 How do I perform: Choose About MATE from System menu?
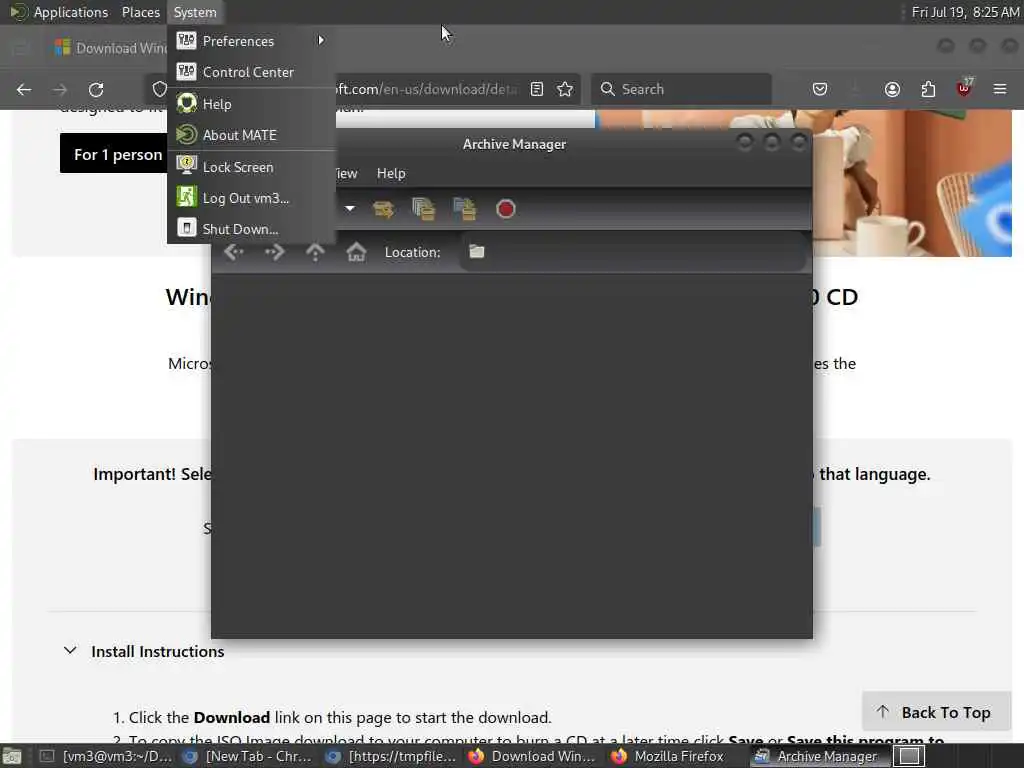[x=251, y=135]
